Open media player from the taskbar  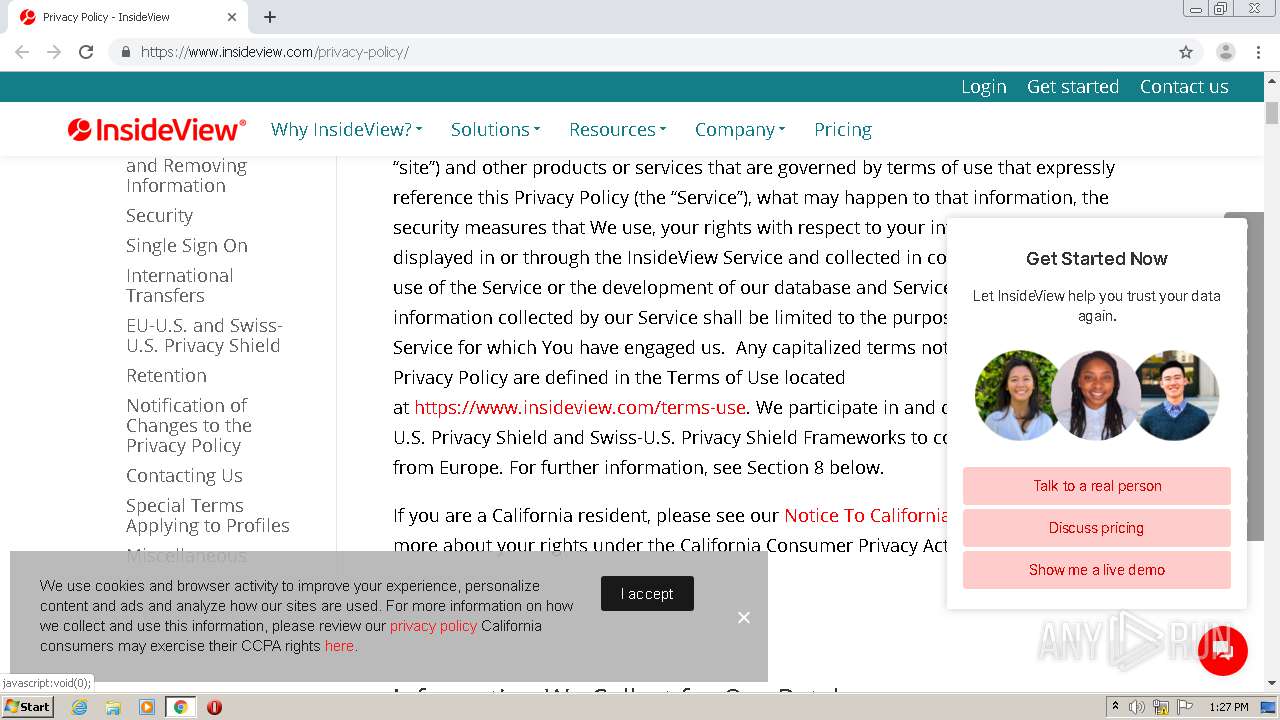pos(147,707)
